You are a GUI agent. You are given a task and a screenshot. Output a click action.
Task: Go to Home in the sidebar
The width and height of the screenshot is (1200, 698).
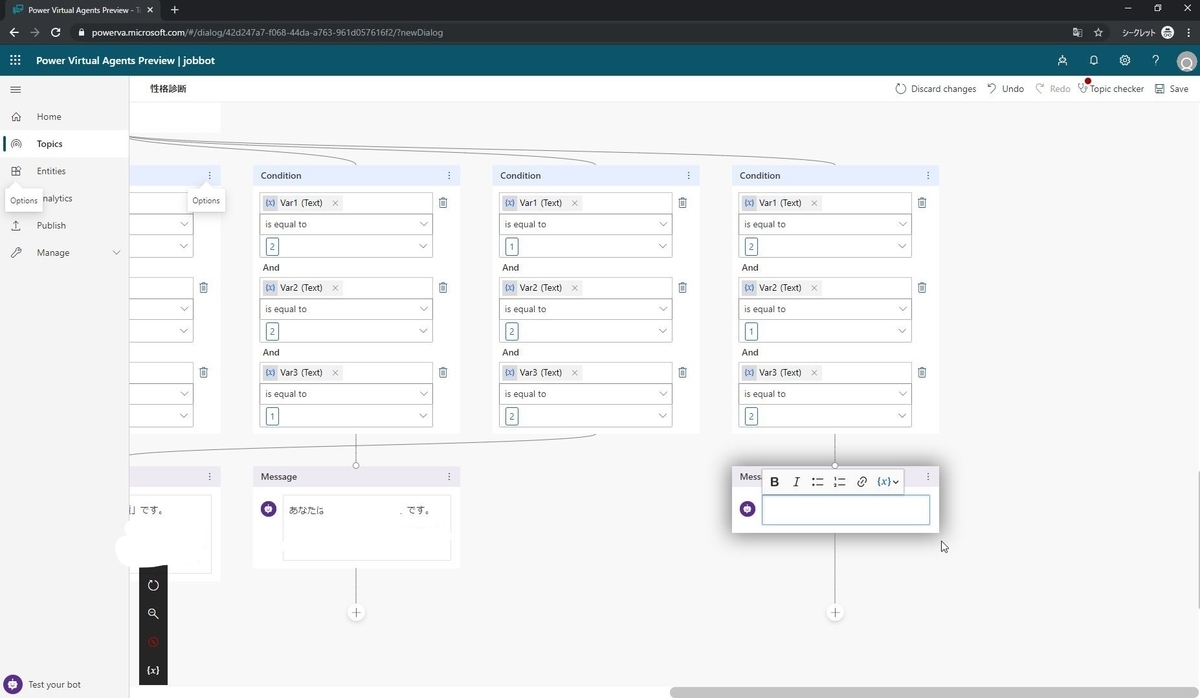pos(49,117)
